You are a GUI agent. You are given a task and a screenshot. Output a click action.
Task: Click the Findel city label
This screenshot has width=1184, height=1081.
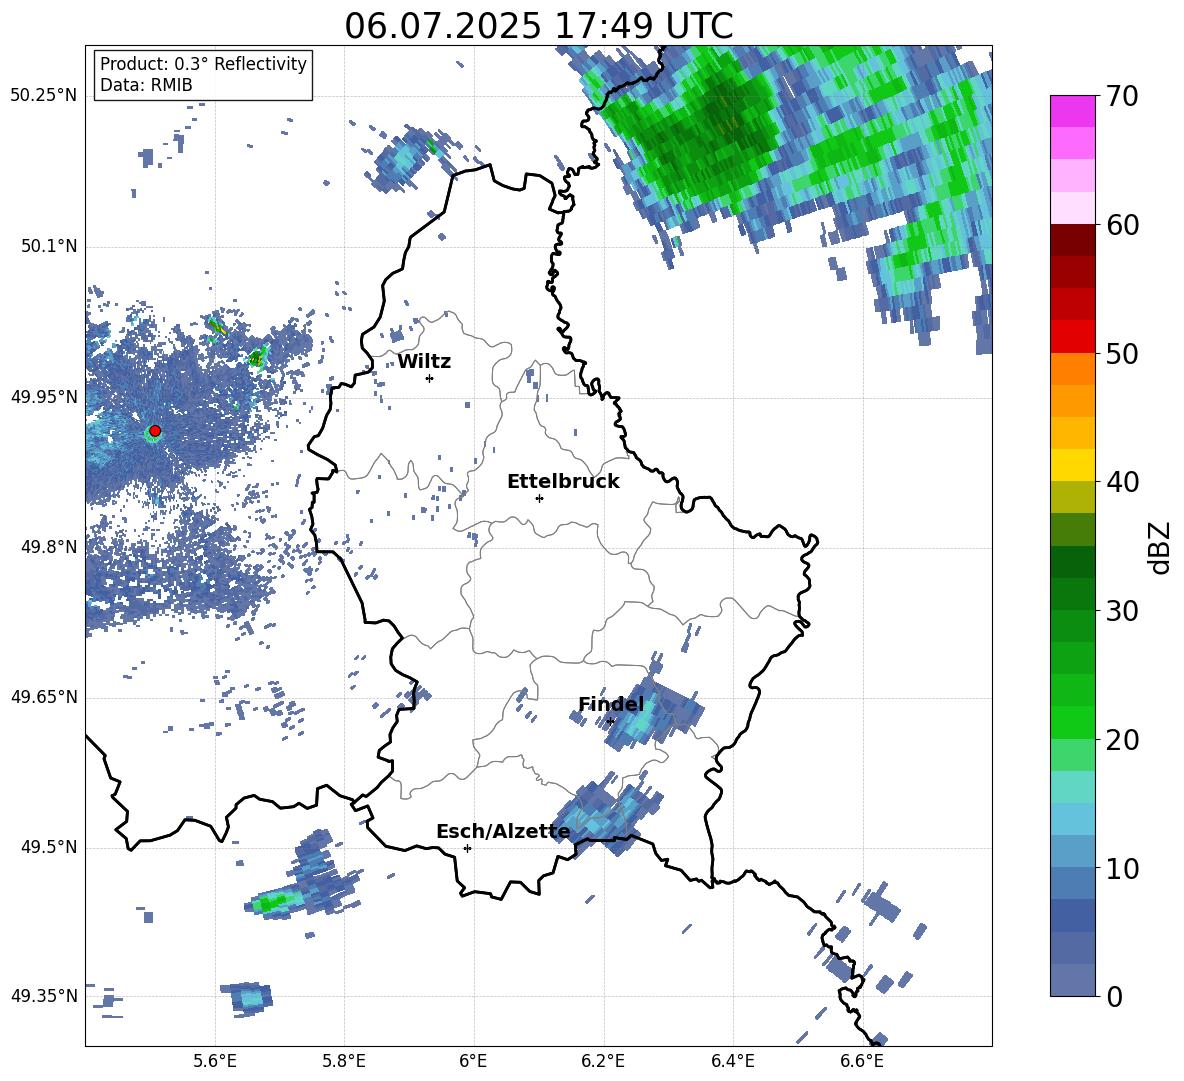(x=611, y=704)
